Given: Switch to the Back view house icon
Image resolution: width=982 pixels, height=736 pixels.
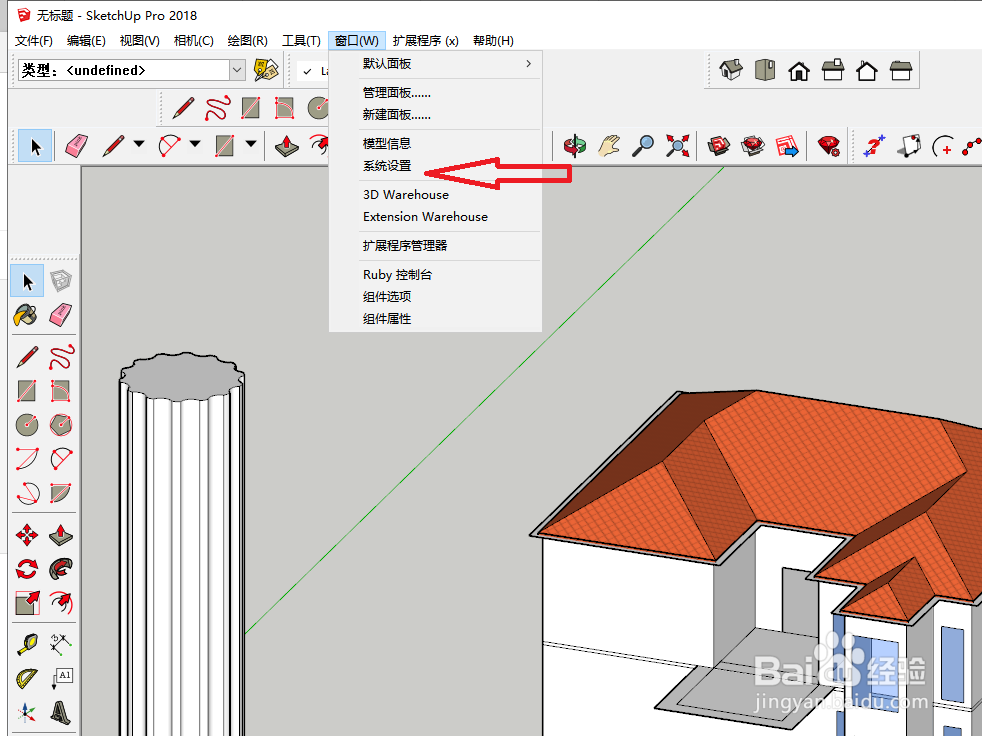Looking at the screenshot, I should point(867,71).
